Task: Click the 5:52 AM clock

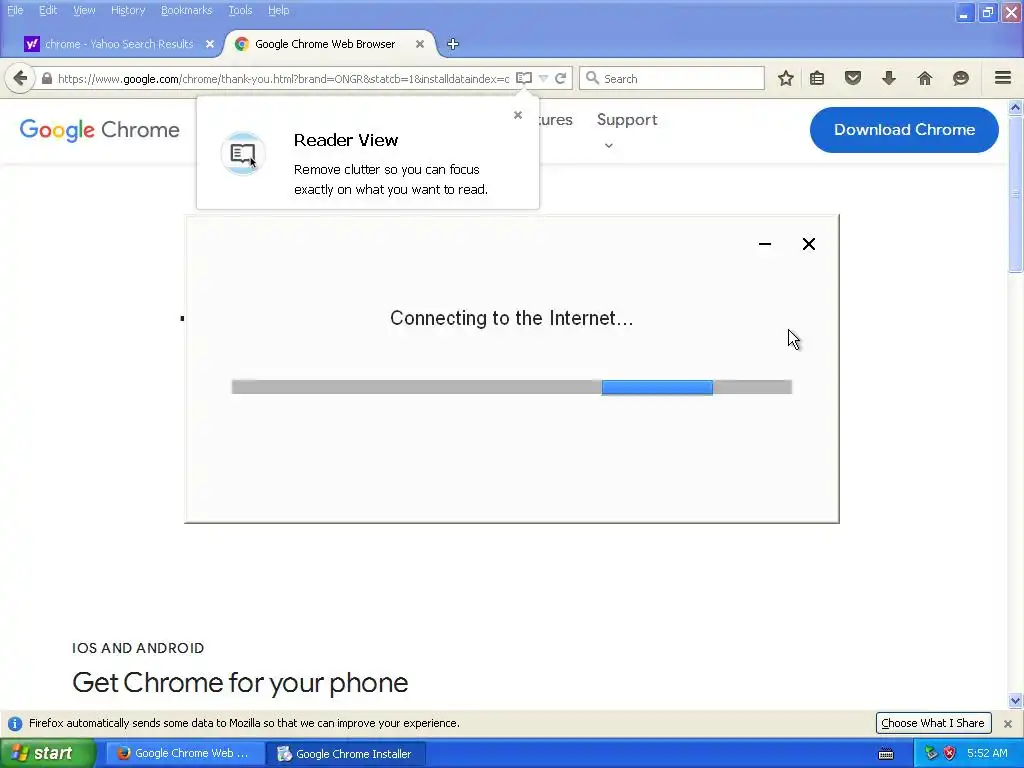Action: (x=987, y=753)
